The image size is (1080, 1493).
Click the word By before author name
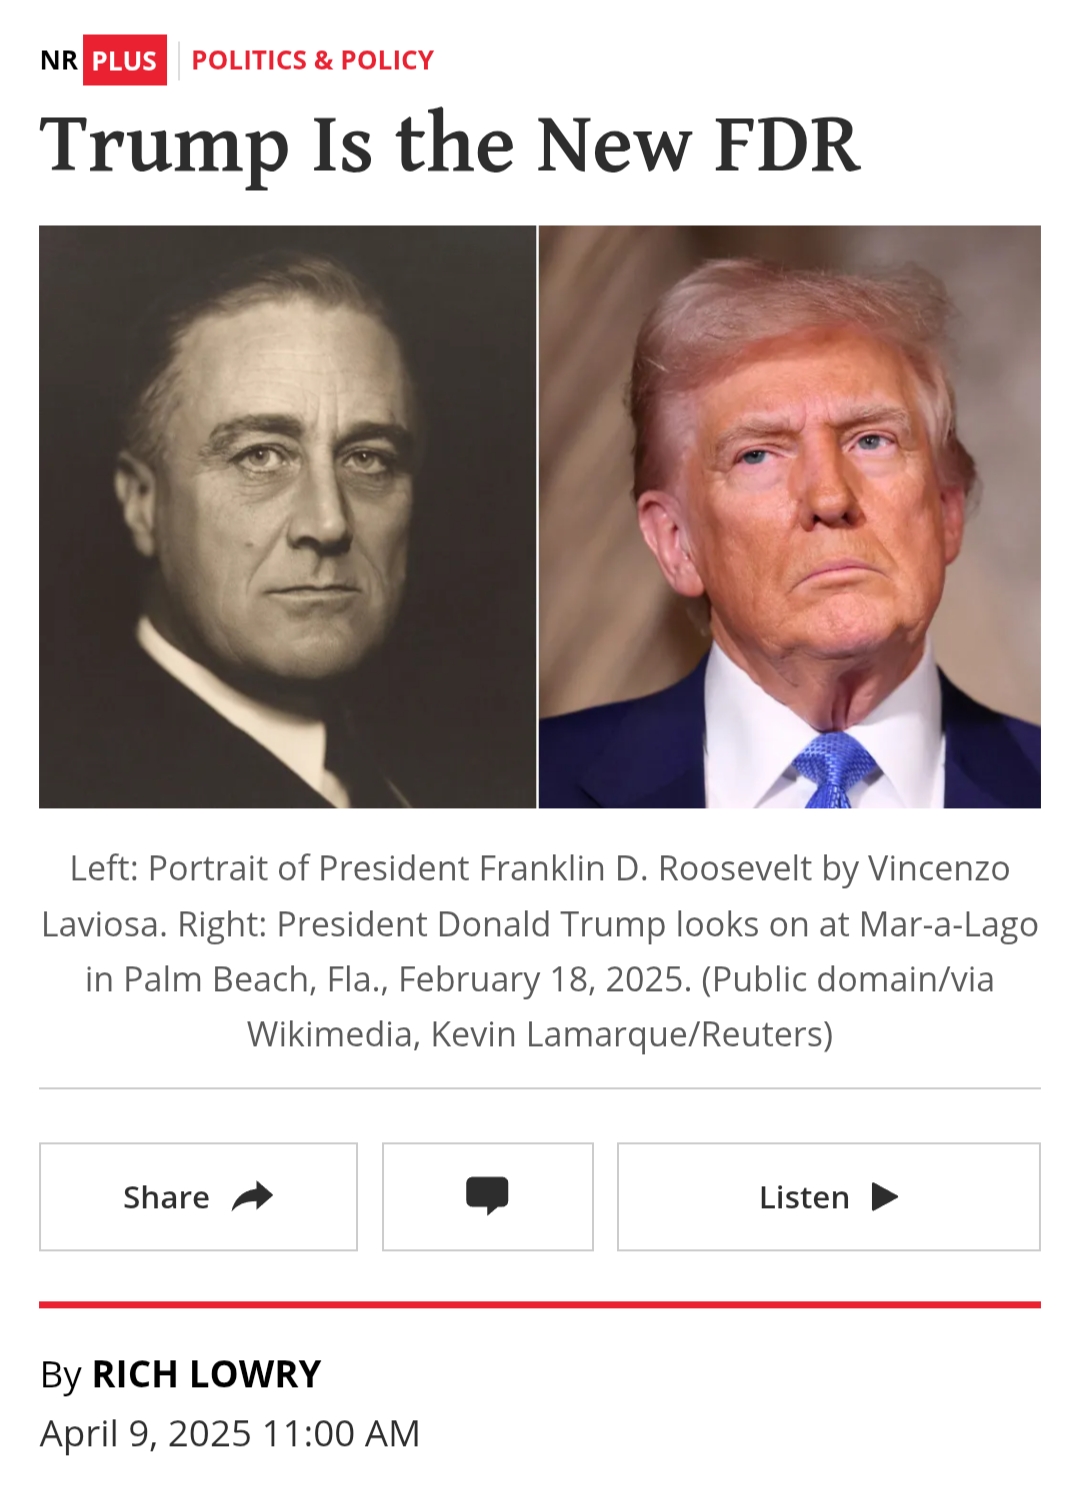coord(61,1376)
